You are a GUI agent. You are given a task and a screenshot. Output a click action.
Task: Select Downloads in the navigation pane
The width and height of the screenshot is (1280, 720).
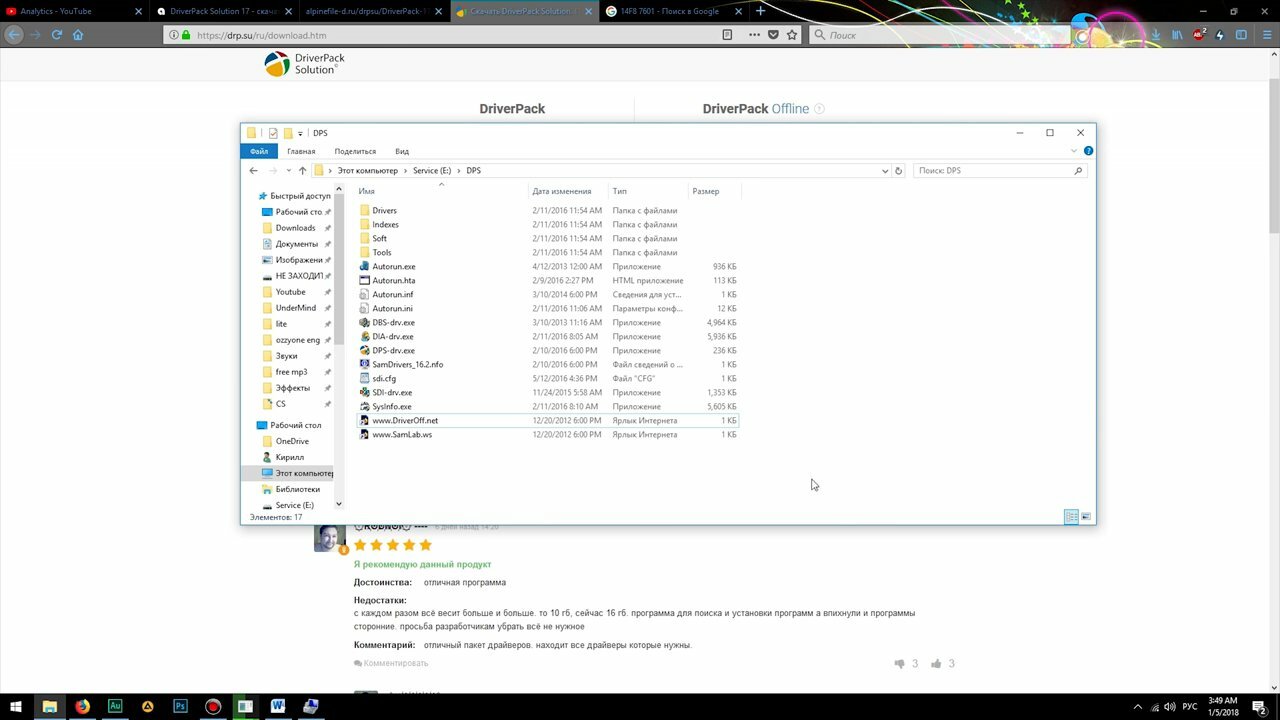(295, 228)
